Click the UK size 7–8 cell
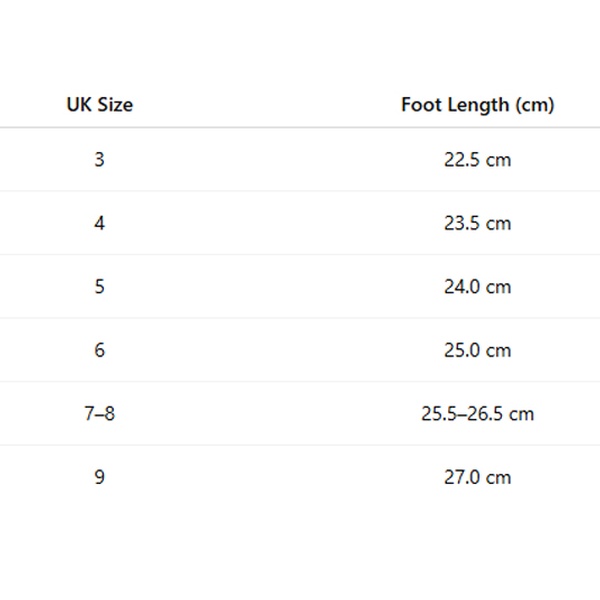This screenshot has width=600, height=600. [x=99, y=413]
